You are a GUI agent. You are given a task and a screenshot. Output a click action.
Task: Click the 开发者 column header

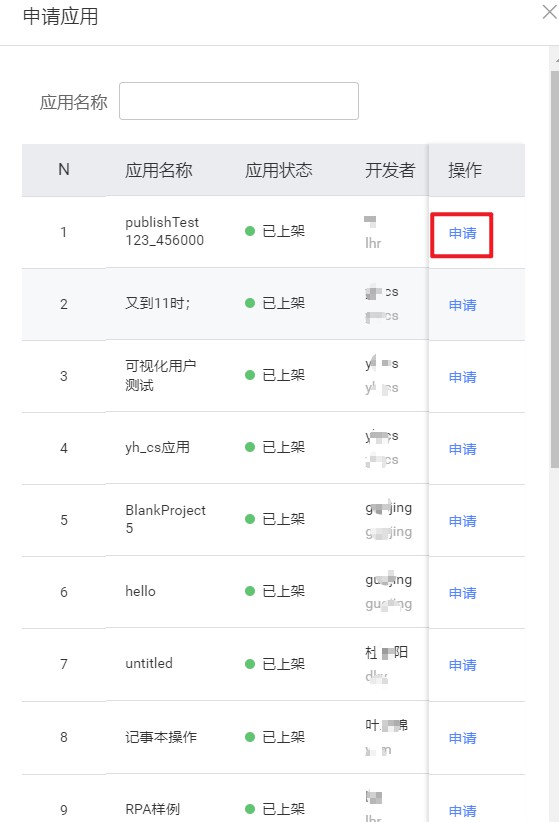click(390, 170)
